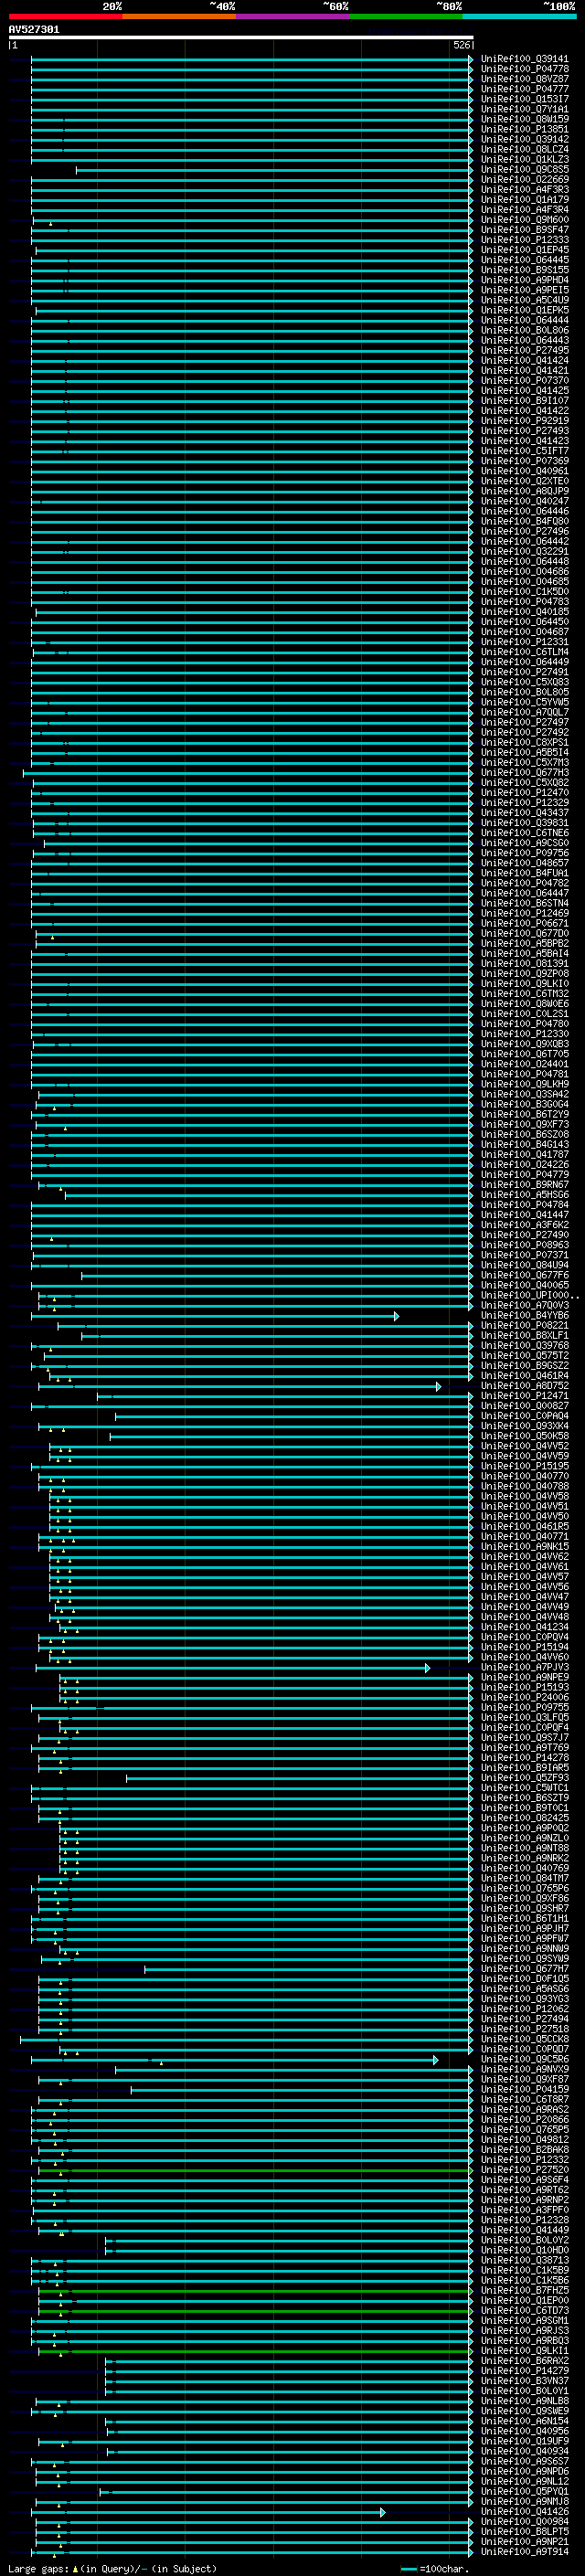Select label UniRef100_Q8LCZ4
This screenshot has height=2576, width=585.
525,149
